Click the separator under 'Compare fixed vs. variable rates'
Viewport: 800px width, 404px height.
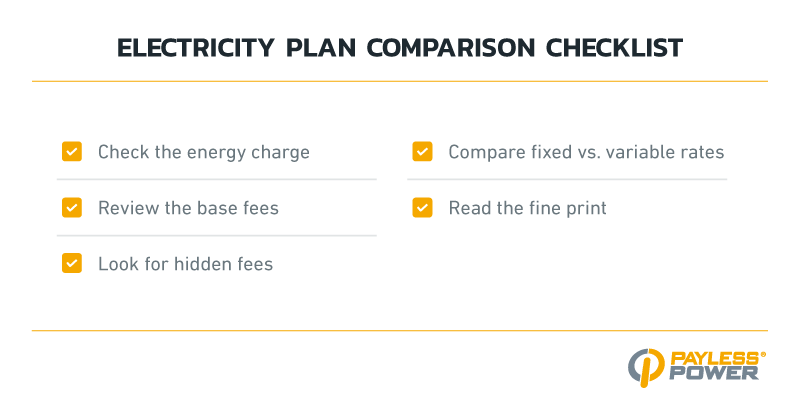[567, 180]
